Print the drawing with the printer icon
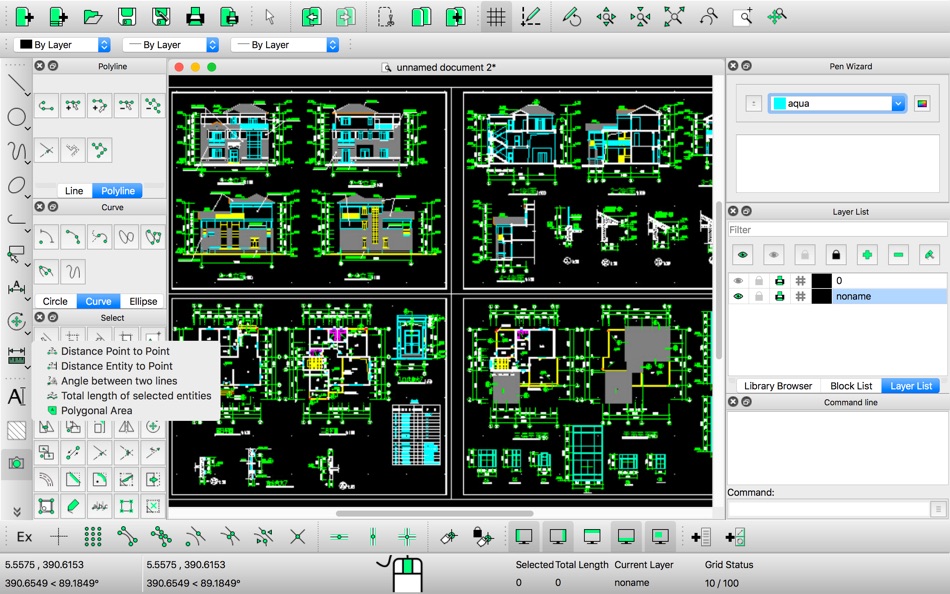 (195, 16)
